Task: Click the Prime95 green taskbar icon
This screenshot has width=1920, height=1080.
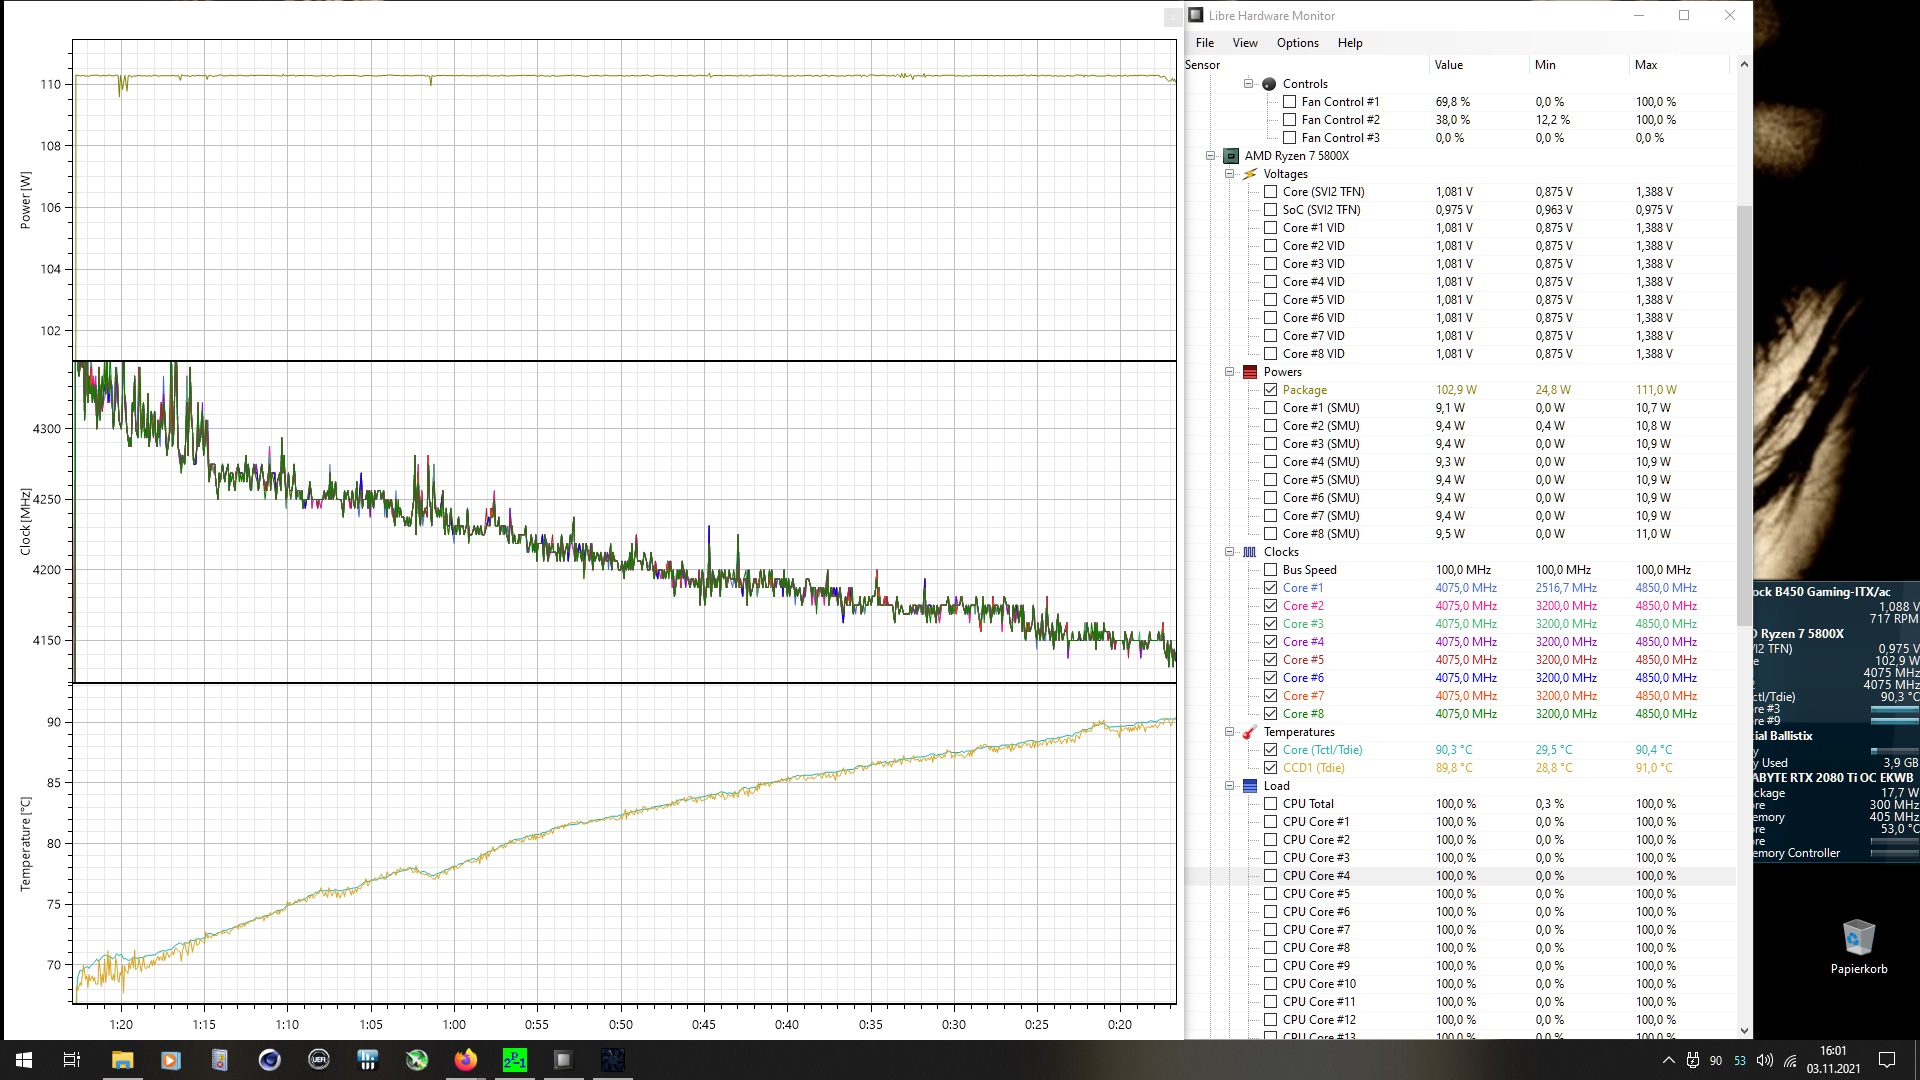Action: [514, 1060]
